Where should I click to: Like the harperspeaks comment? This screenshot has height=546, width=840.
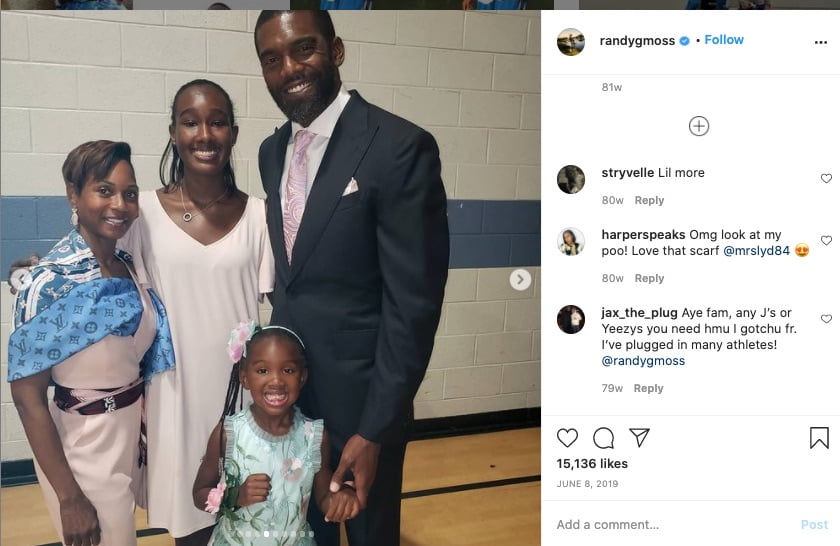[x=826, y=241]
